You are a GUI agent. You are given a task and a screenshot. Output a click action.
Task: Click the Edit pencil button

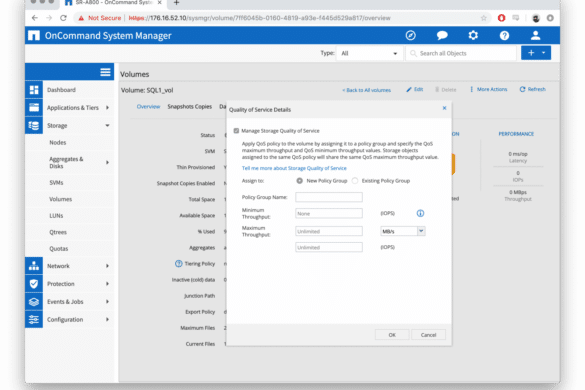[414, 90]
